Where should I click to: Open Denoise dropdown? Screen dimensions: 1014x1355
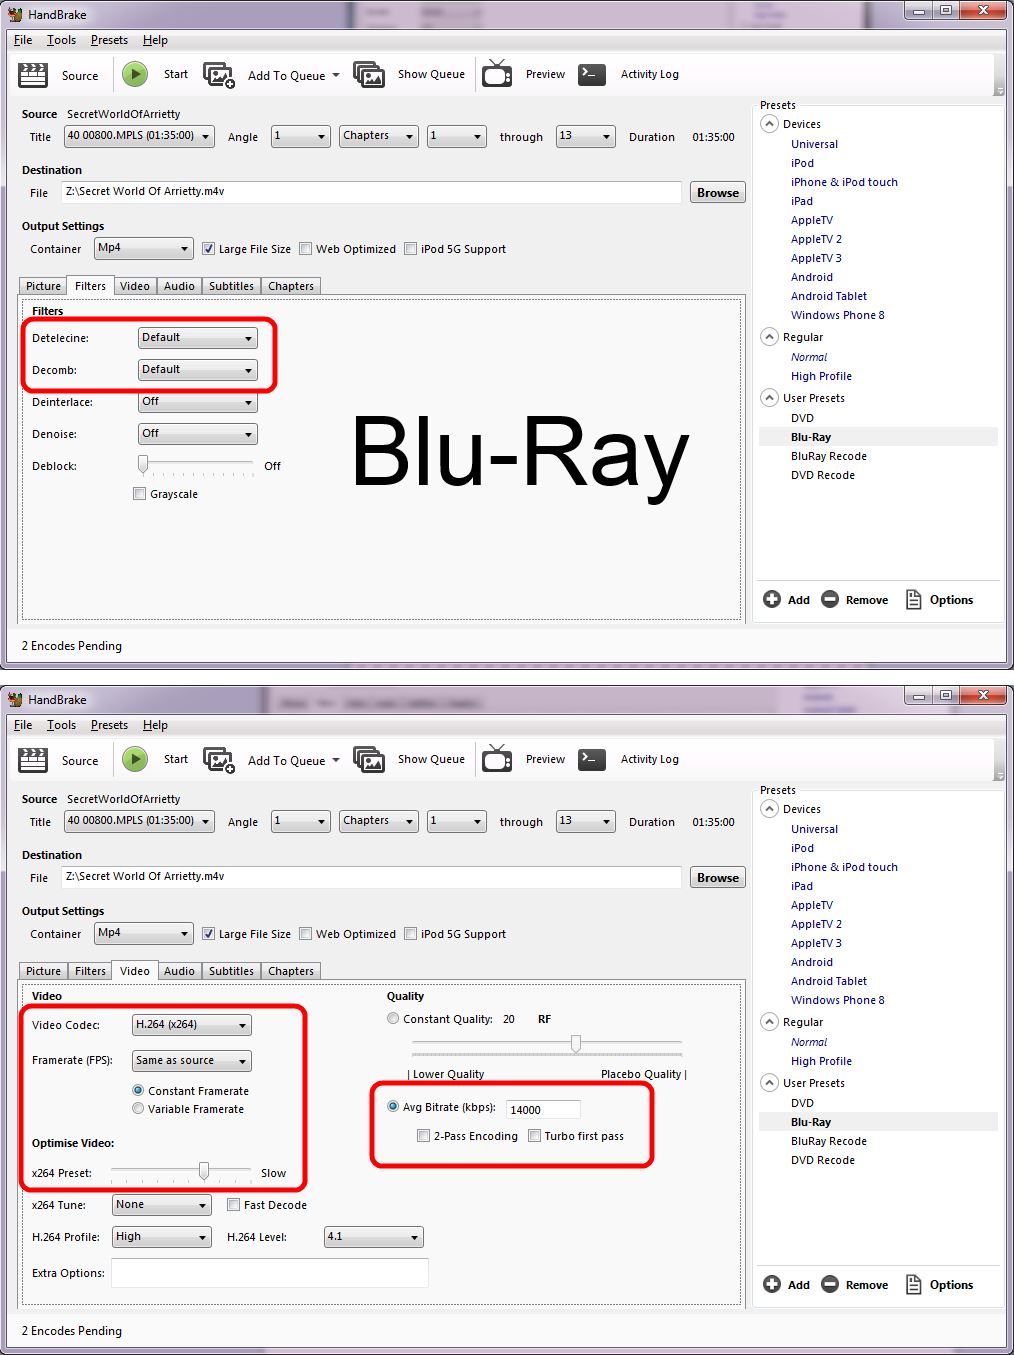[197, 434]
